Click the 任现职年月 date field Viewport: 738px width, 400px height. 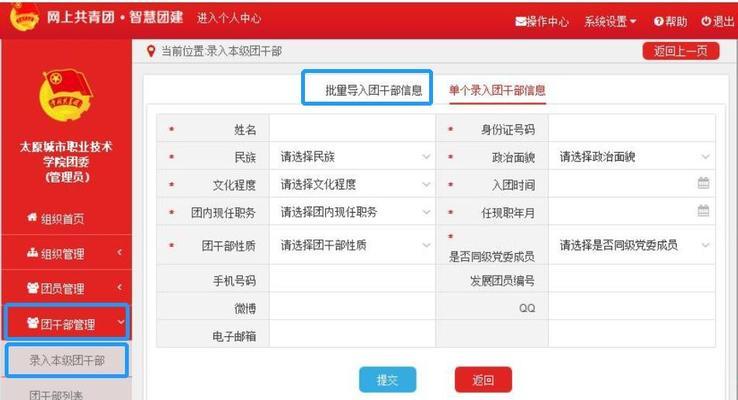click(632, 212)
